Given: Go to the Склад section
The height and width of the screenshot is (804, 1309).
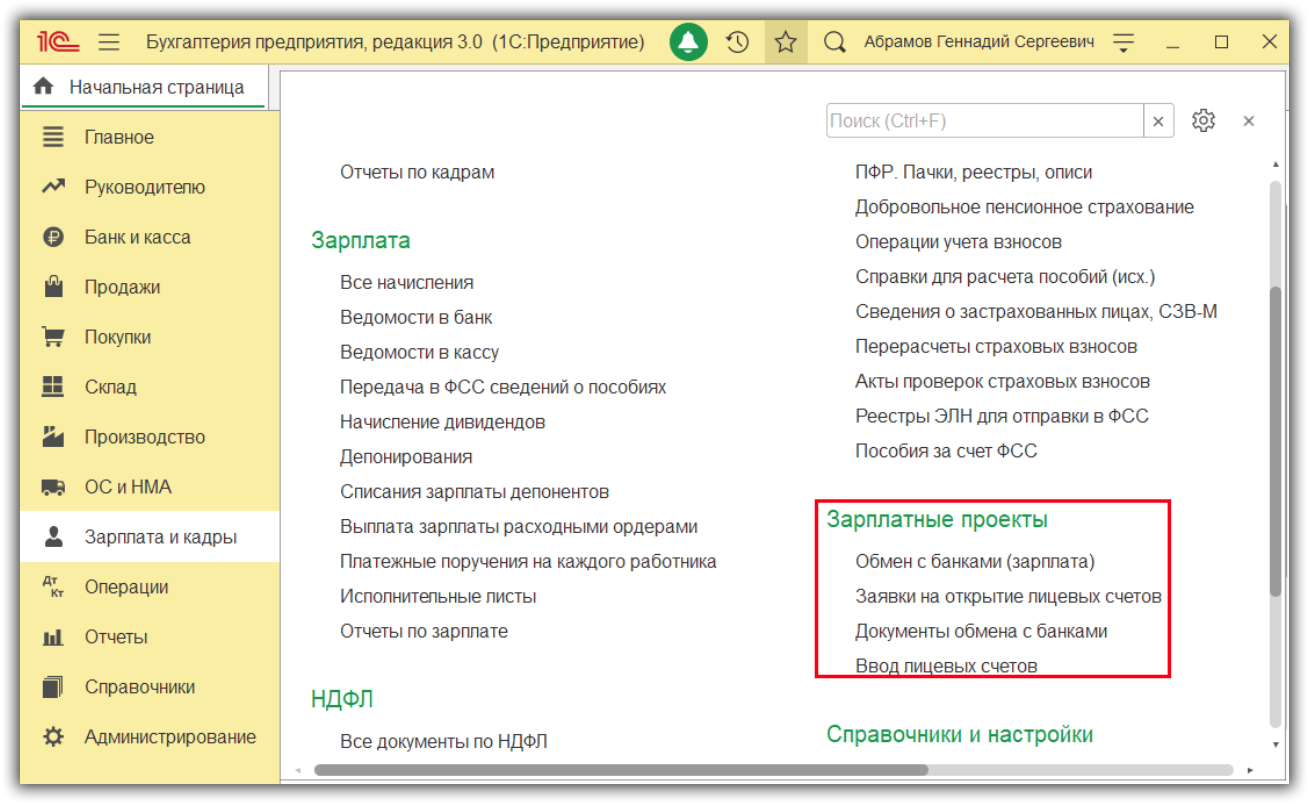Looking at the screenshot, I should 150,387.
